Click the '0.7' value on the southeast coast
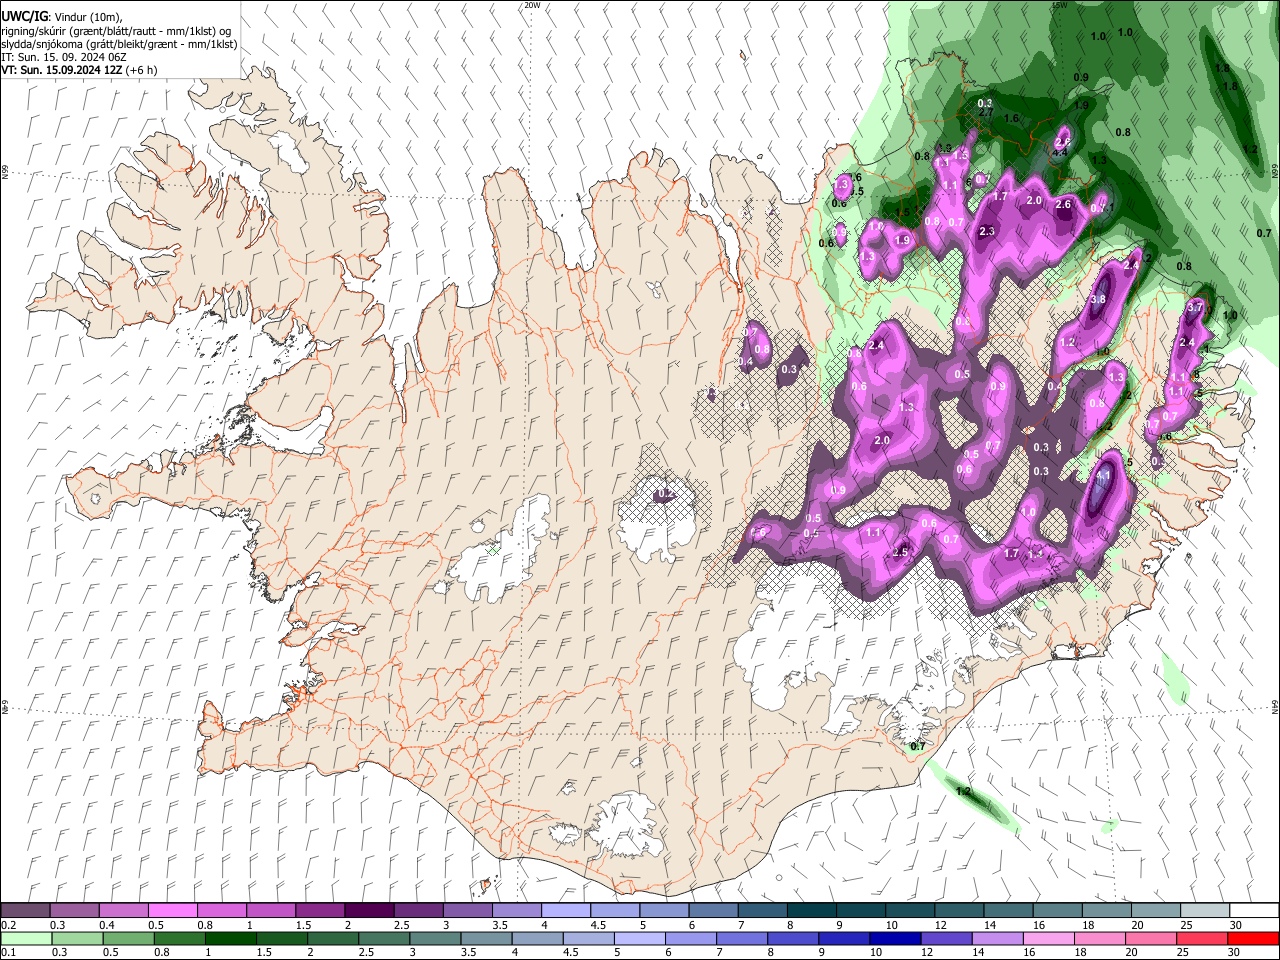This screenshot has height=960, width=1280. (918, 746)
